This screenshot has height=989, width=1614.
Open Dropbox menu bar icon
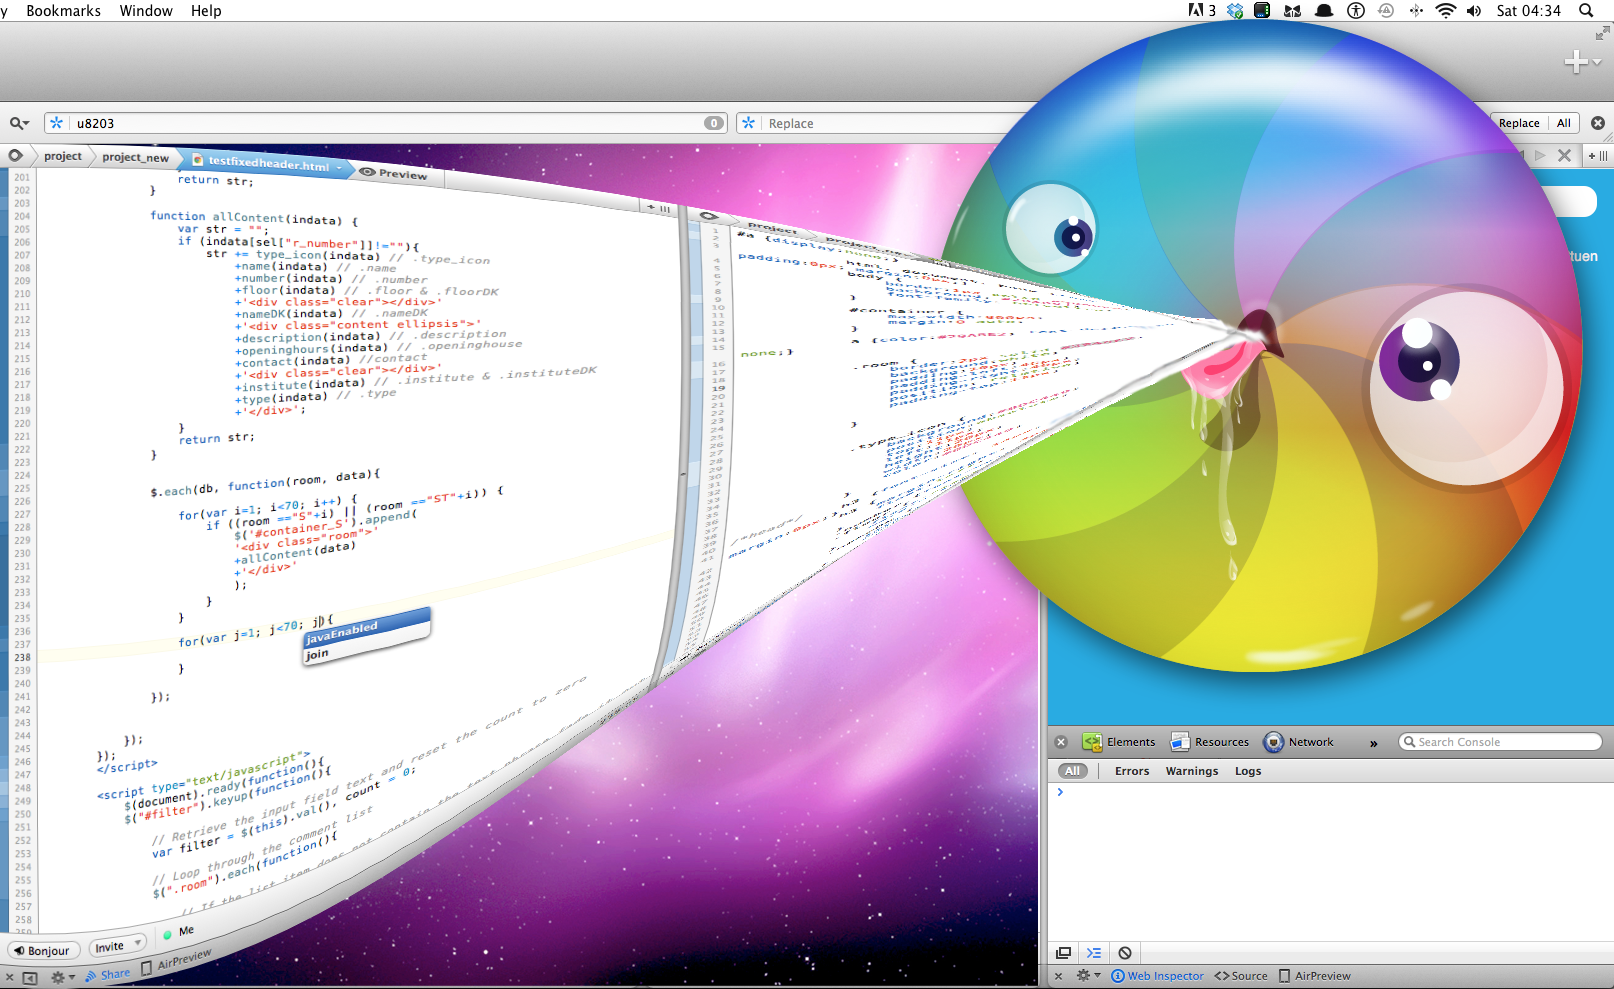[x=1235, y=11]
